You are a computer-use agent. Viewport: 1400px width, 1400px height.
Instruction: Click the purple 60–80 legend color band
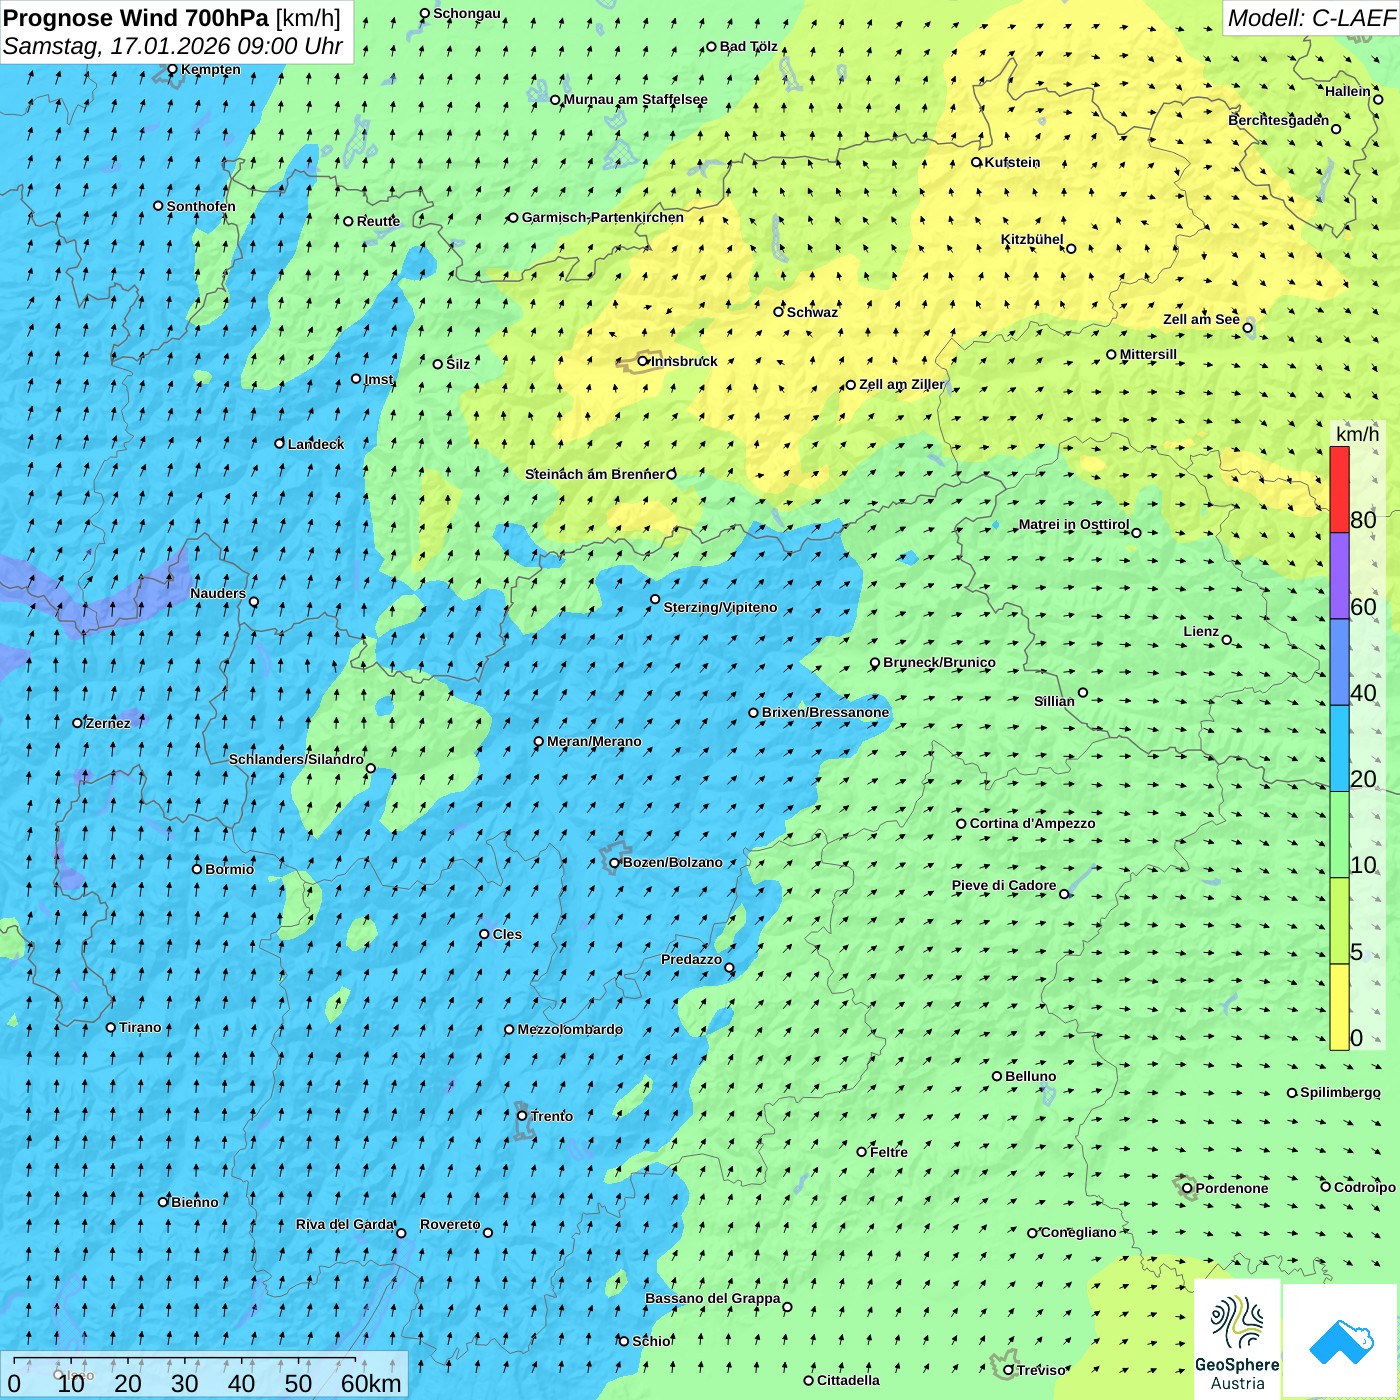[1339, 576]
